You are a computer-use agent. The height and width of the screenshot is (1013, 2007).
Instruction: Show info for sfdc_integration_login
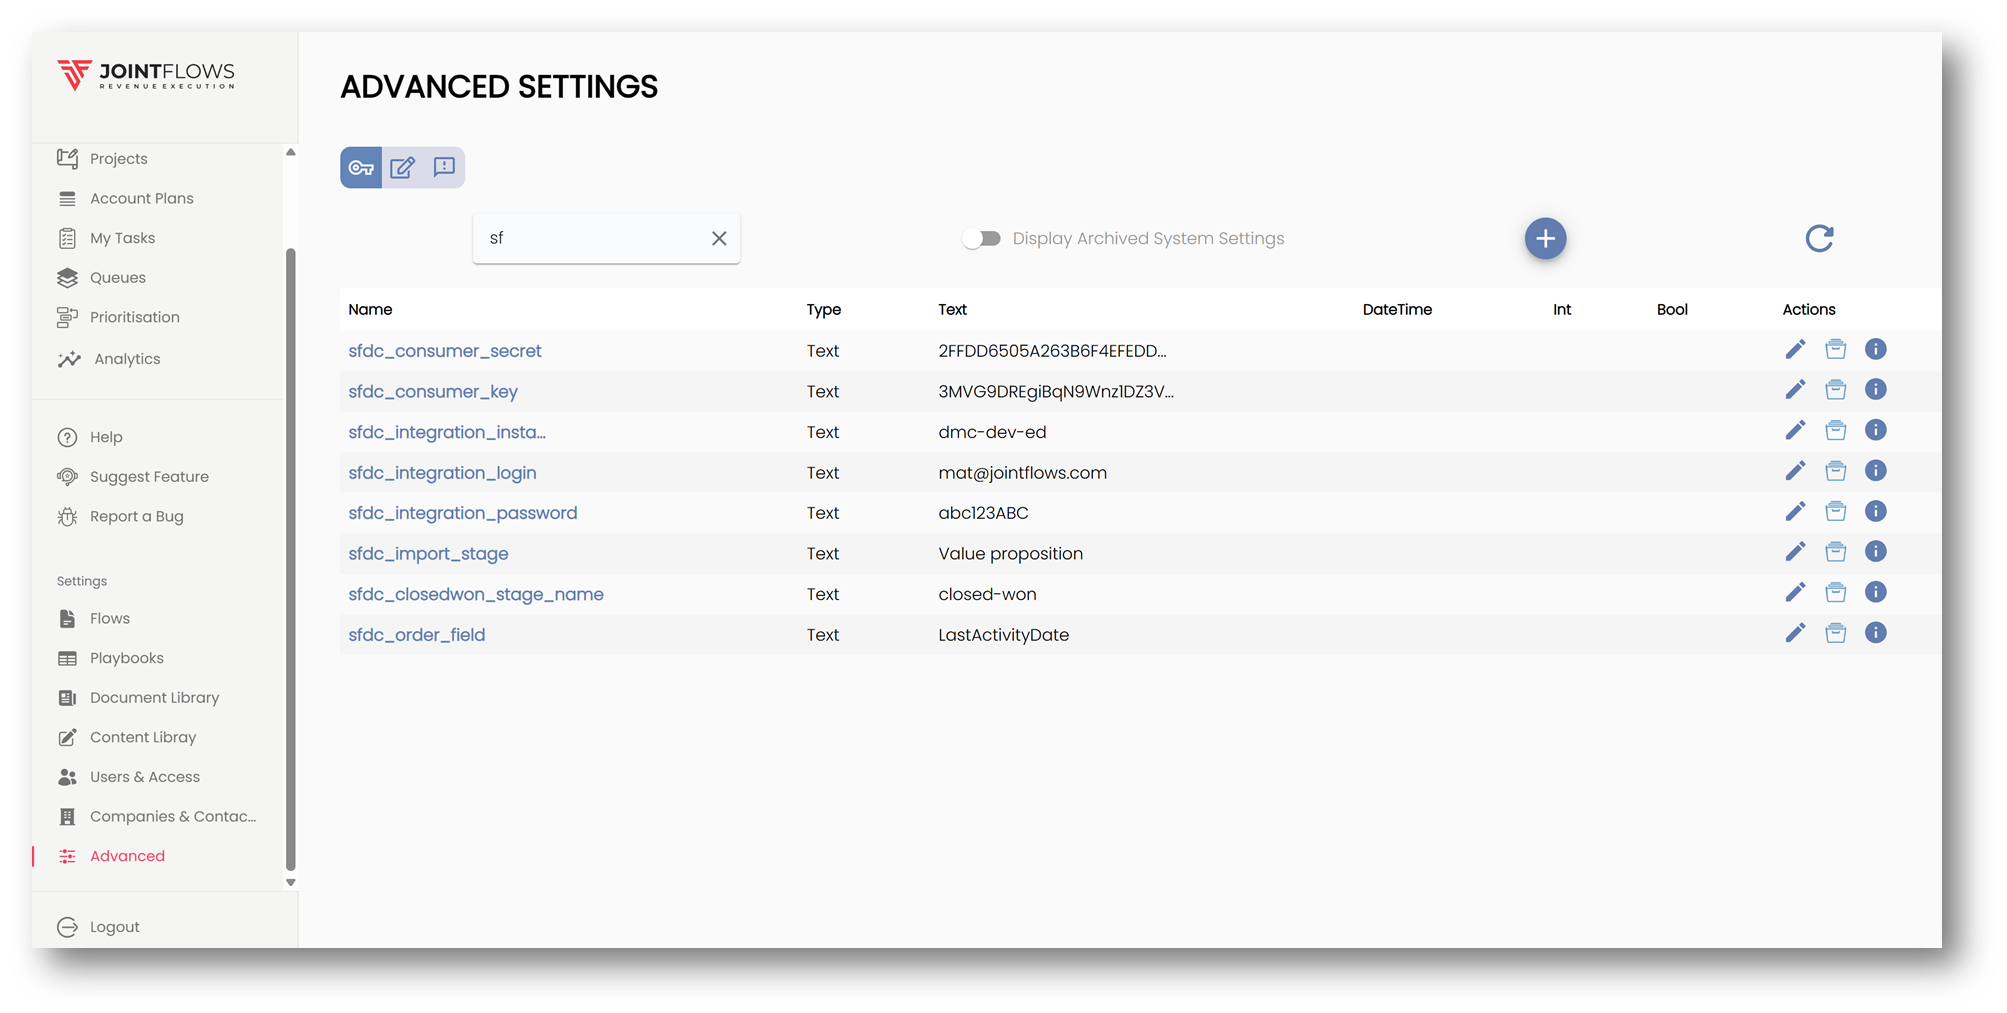click(x=1875, y=471)
